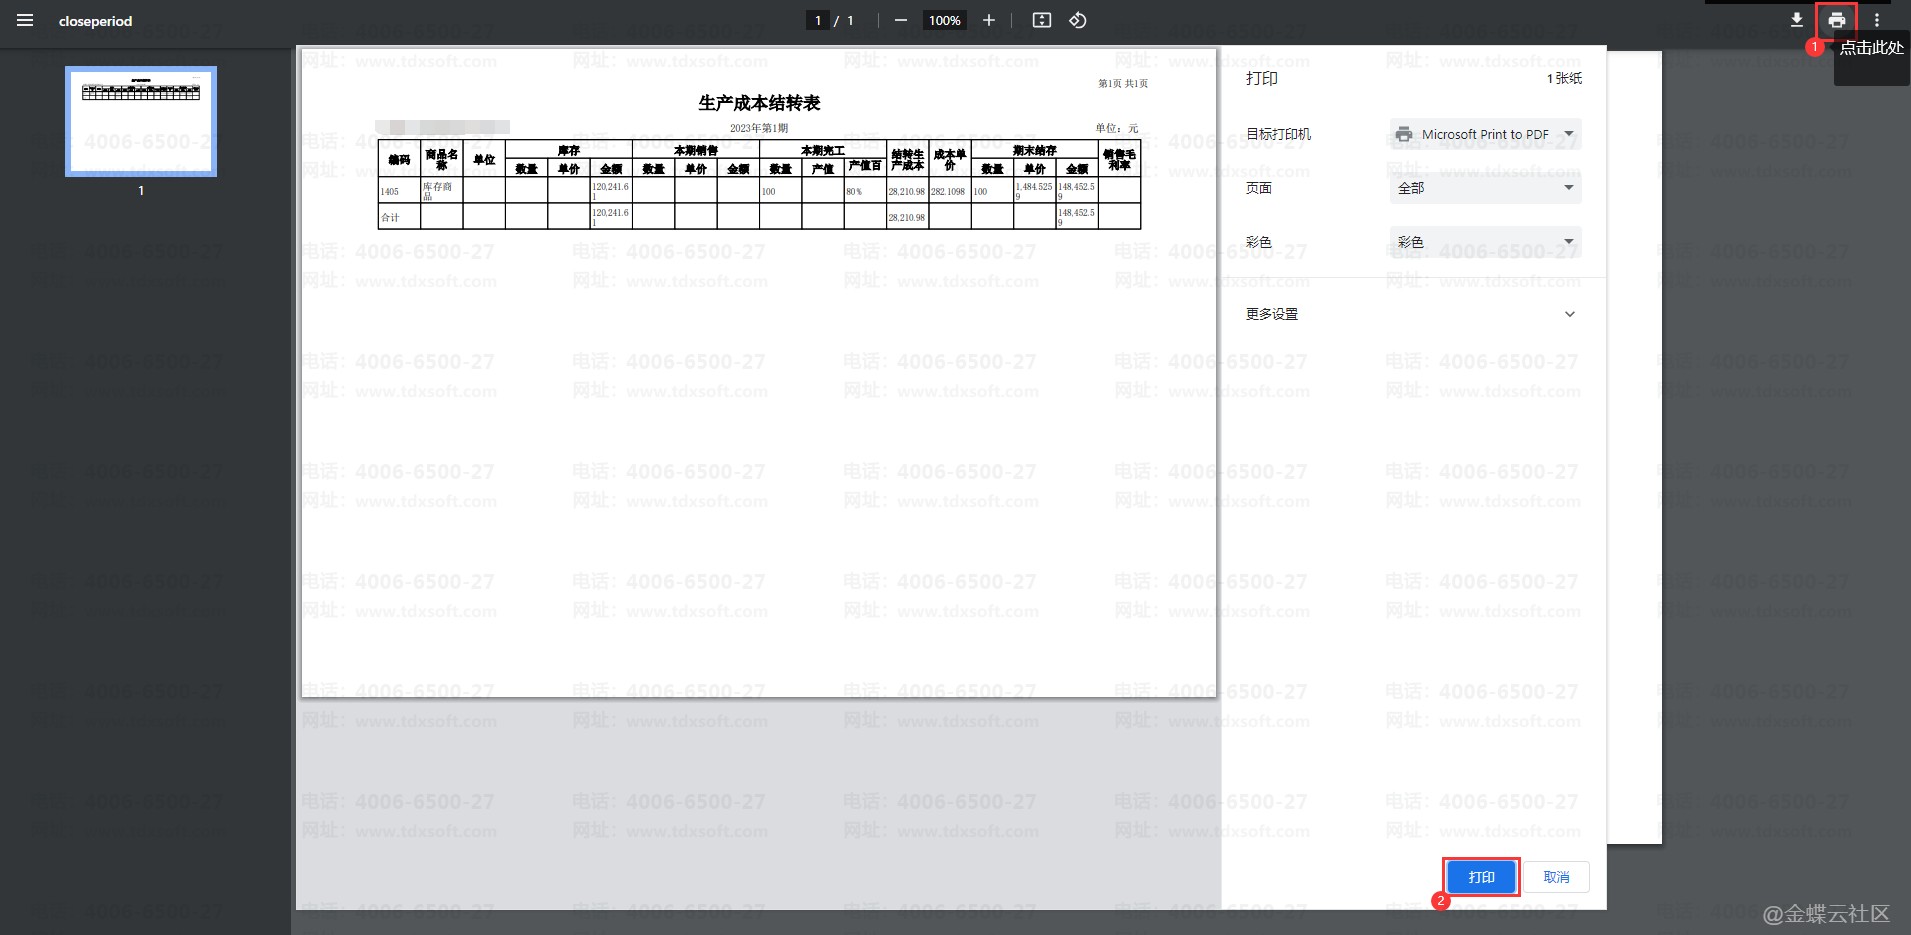Open the 页面 dropdown showing 全部
1911x935 pixels.
click(1485, 188)
